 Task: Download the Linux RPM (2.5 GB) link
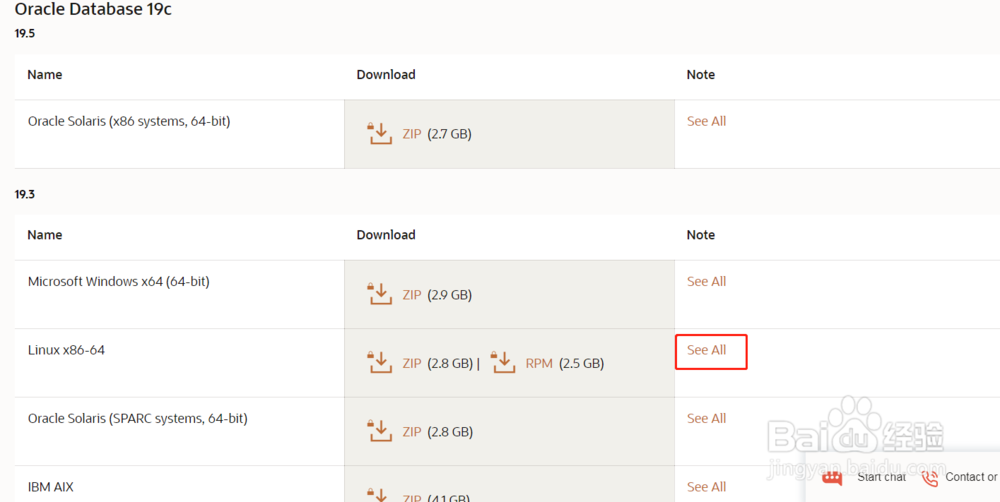pyautogui.click(x=539, y=363)
